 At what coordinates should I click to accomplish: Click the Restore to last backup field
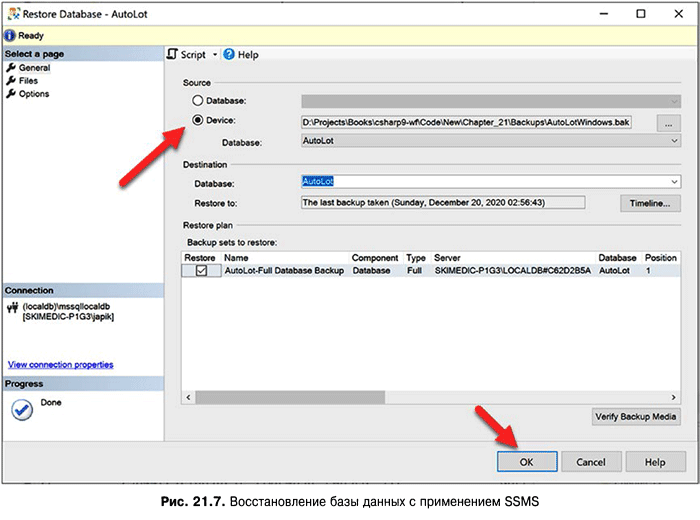click(443, 203)
